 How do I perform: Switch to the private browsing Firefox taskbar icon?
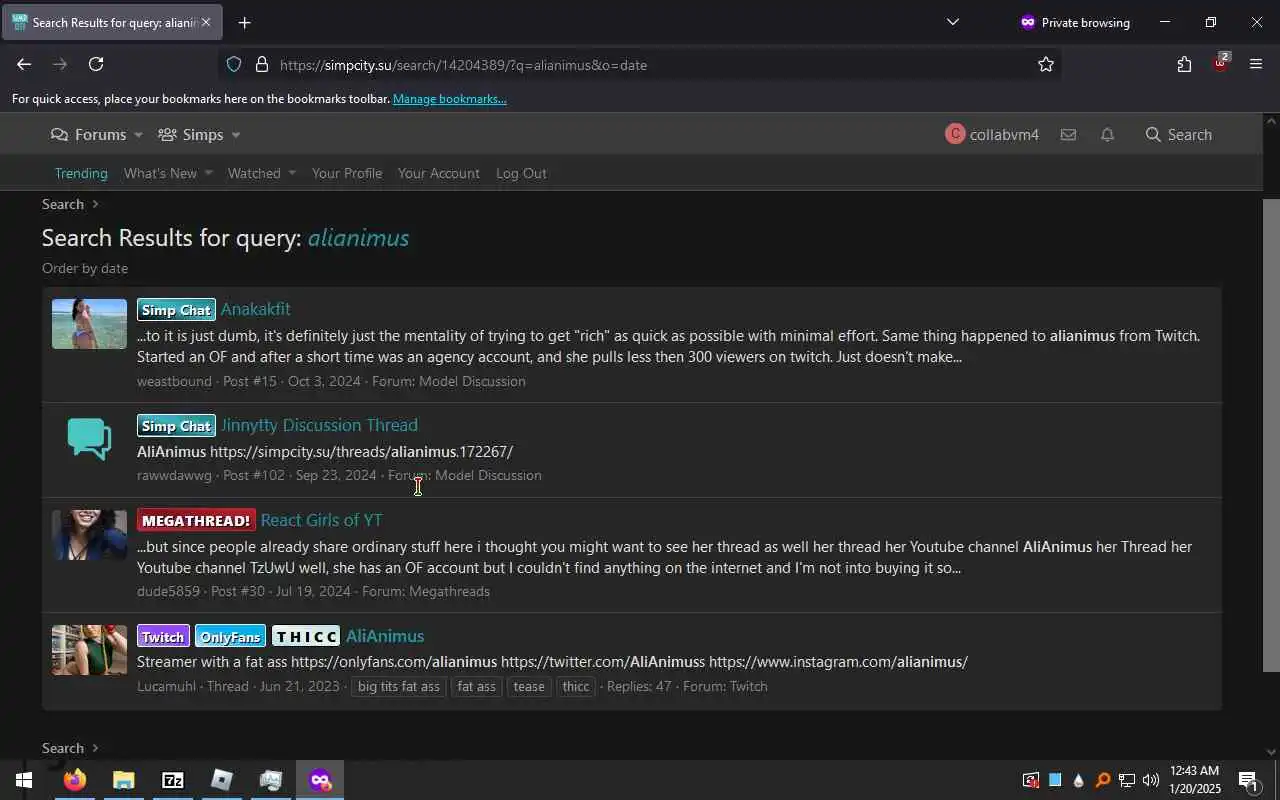(x=320, y=780)
